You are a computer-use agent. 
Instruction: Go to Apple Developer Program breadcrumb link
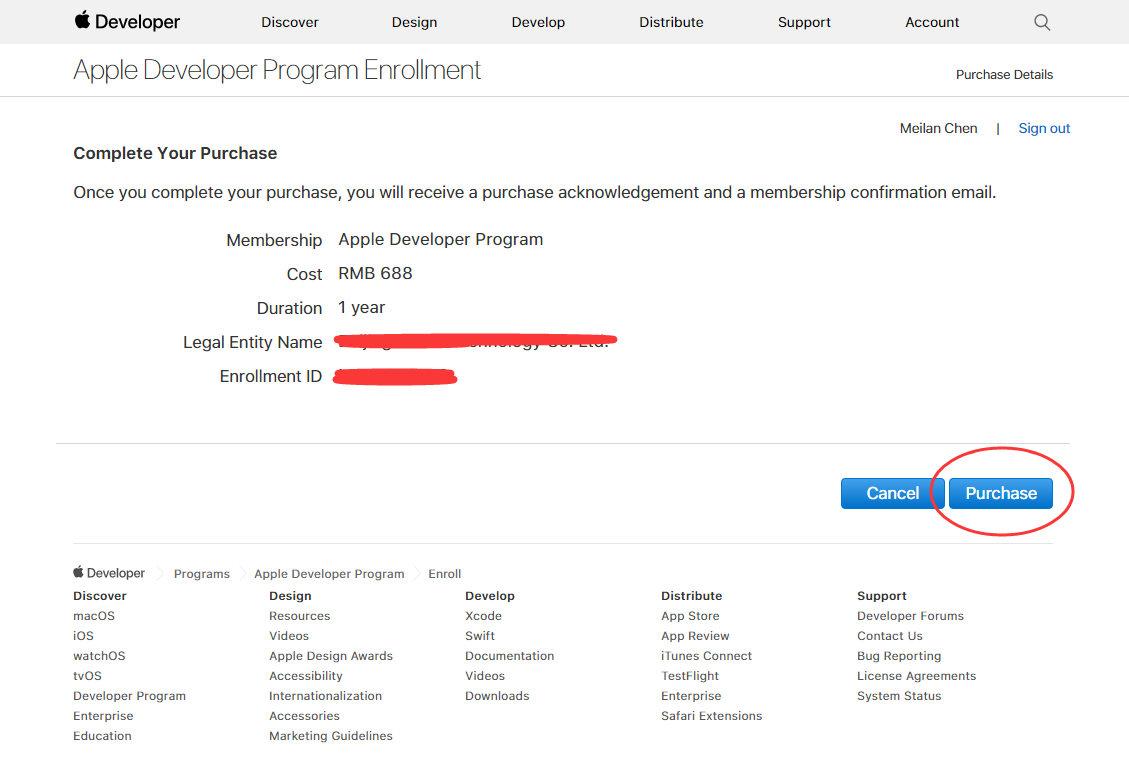coord(329,574)
